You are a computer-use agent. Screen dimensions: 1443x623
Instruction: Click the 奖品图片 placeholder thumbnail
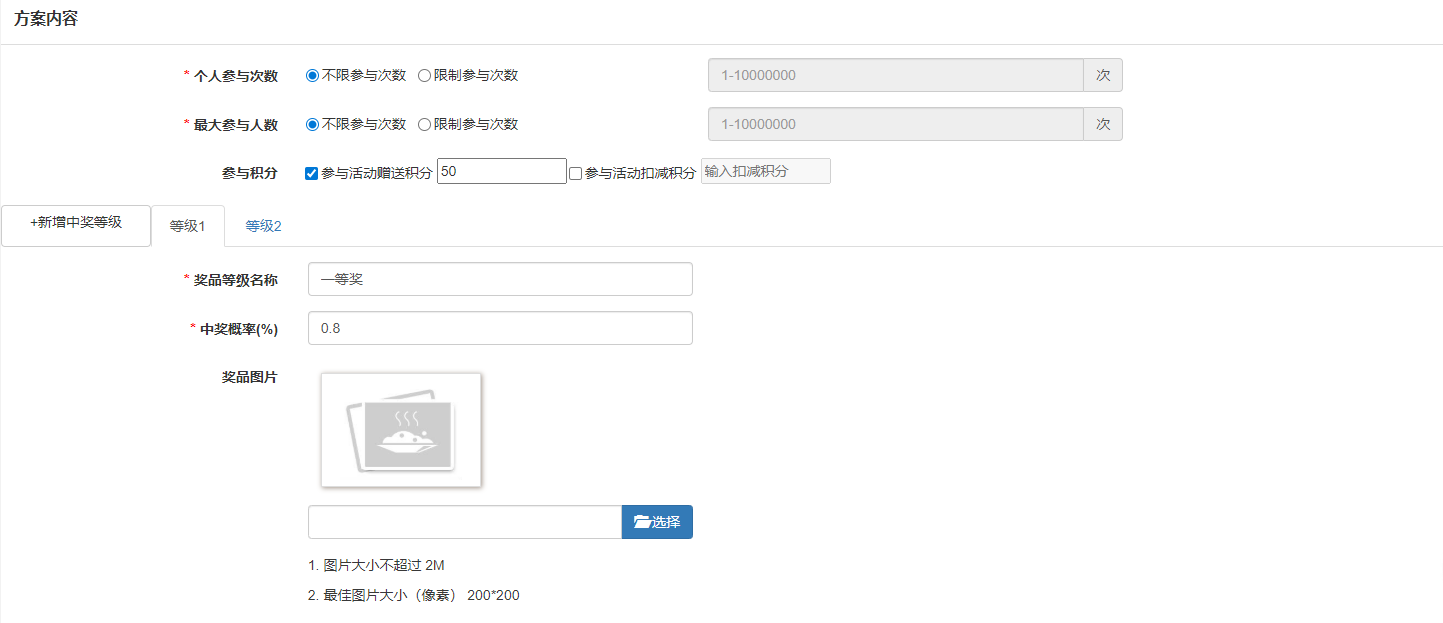click(x=400, y=430)
